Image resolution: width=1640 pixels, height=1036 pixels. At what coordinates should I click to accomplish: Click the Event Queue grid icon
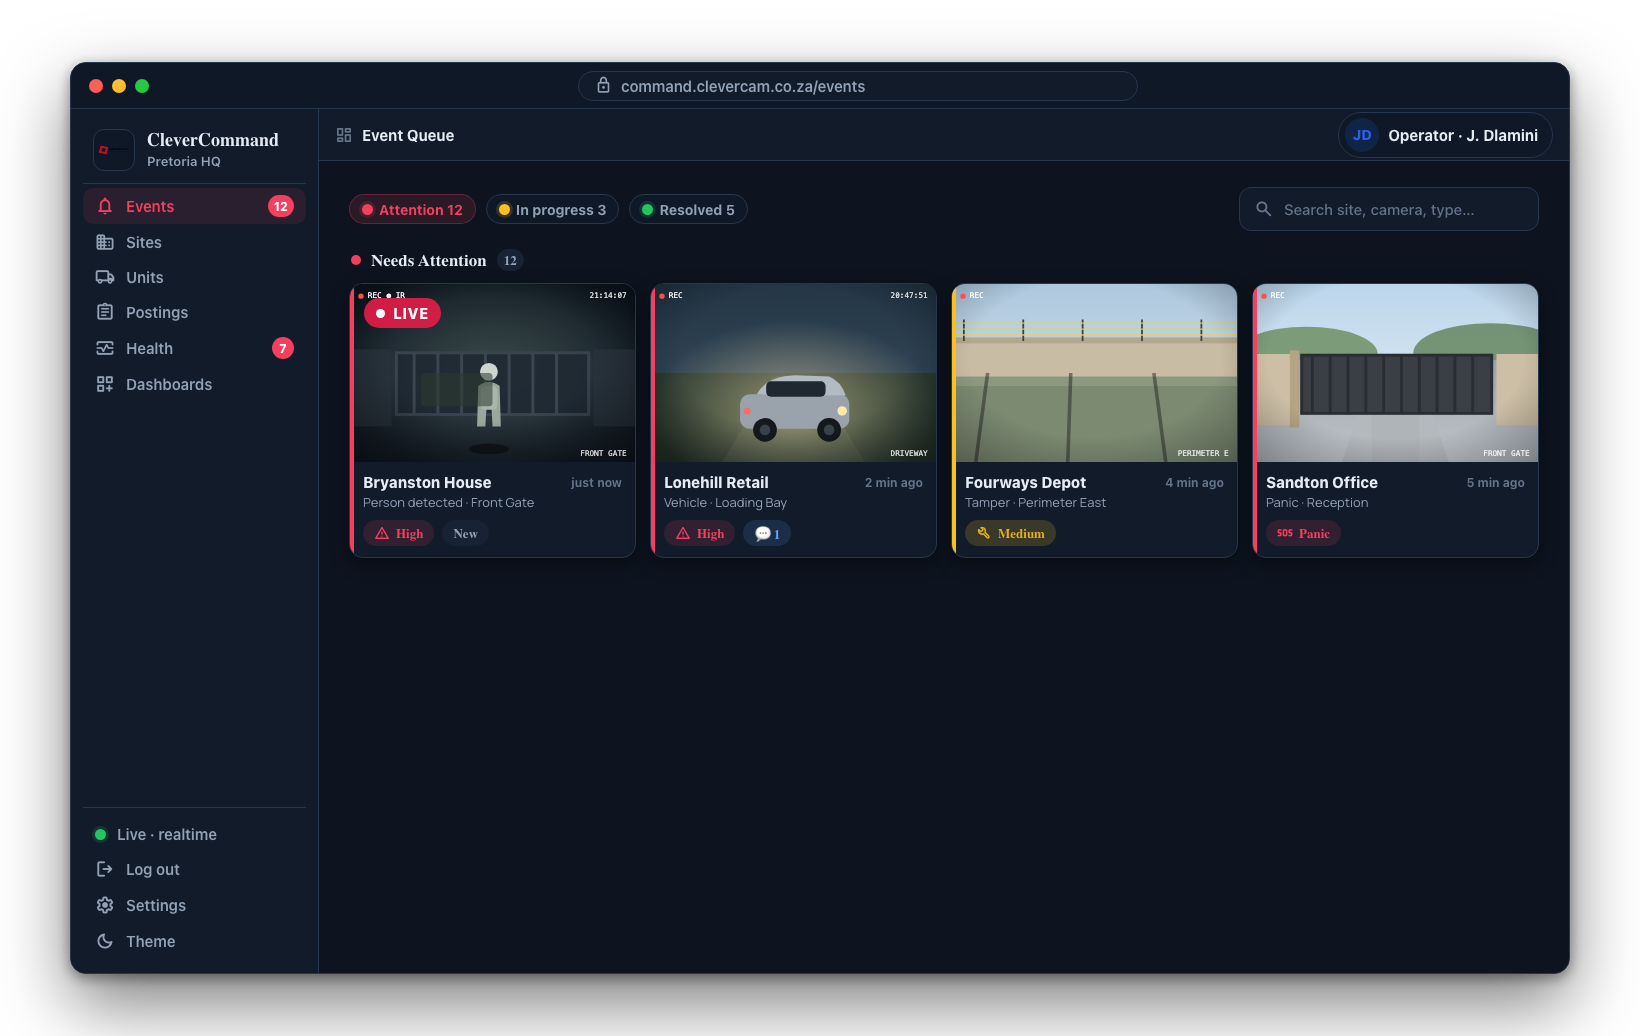click(x=344, y=135)
